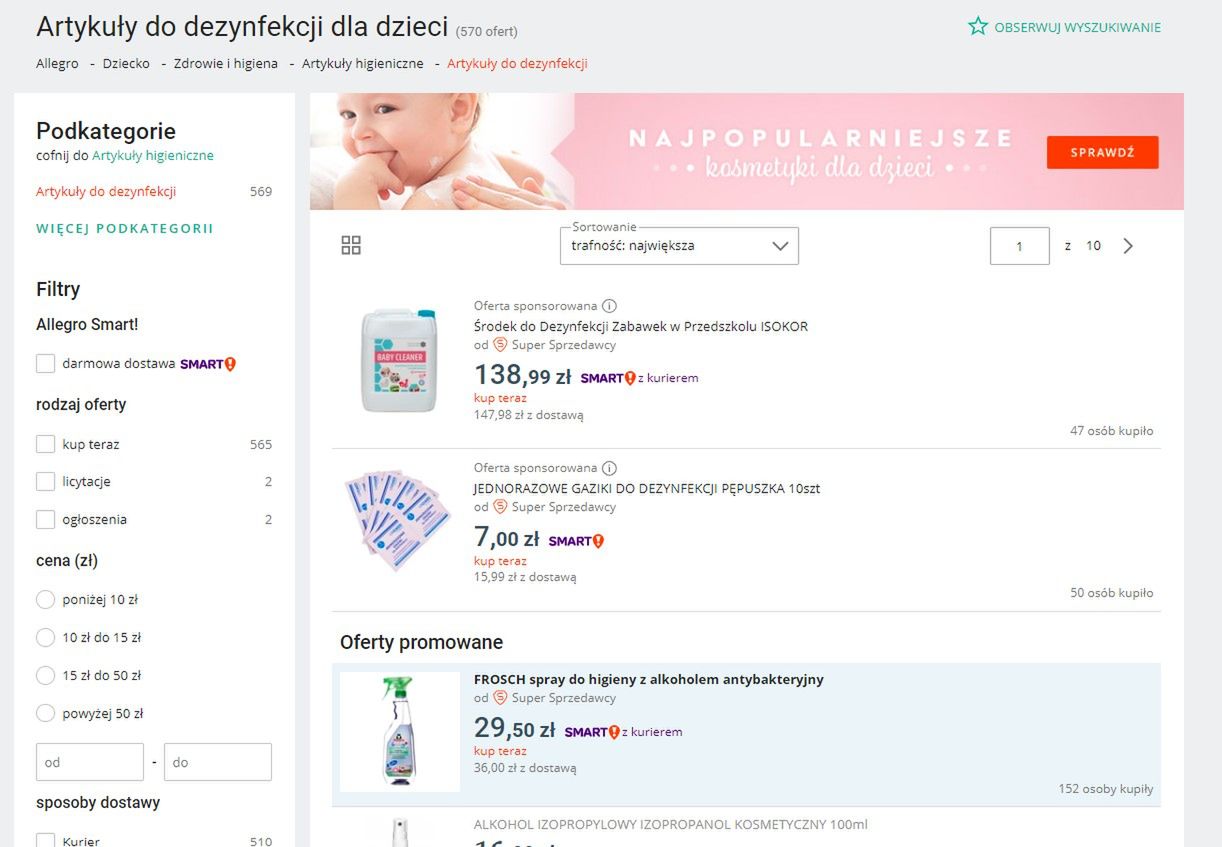Open FROSCH spray do higieny offer title
Viewport: 1222px width, 847px height.
pos(648,679)
